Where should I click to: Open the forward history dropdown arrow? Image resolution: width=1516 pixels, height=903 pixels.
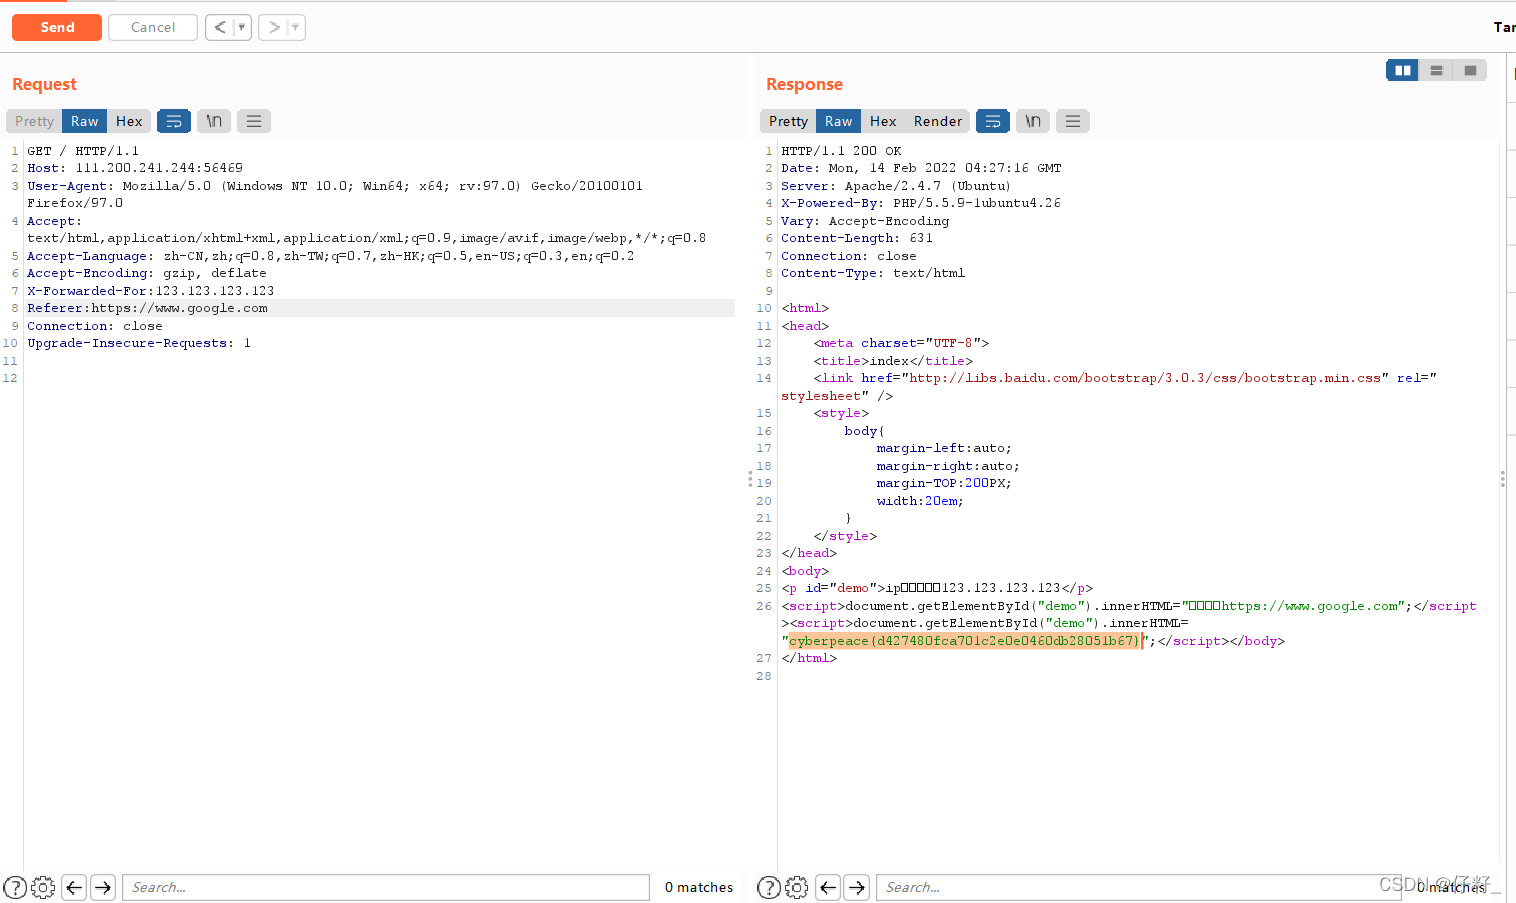[296, 27]
